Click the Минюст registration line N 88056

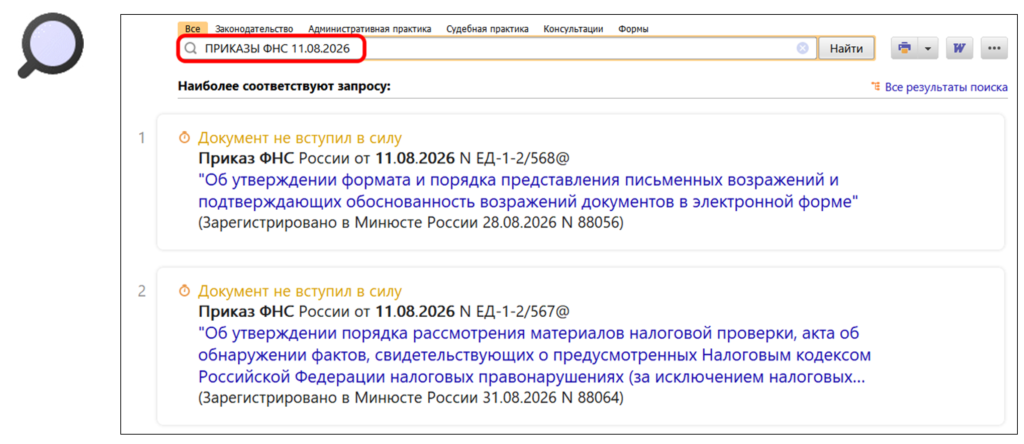pos(411,223)
